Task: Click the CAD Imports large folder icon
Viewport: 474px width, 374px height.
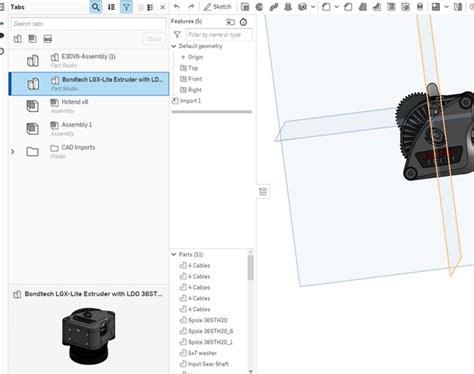Action: click(33, 152)
